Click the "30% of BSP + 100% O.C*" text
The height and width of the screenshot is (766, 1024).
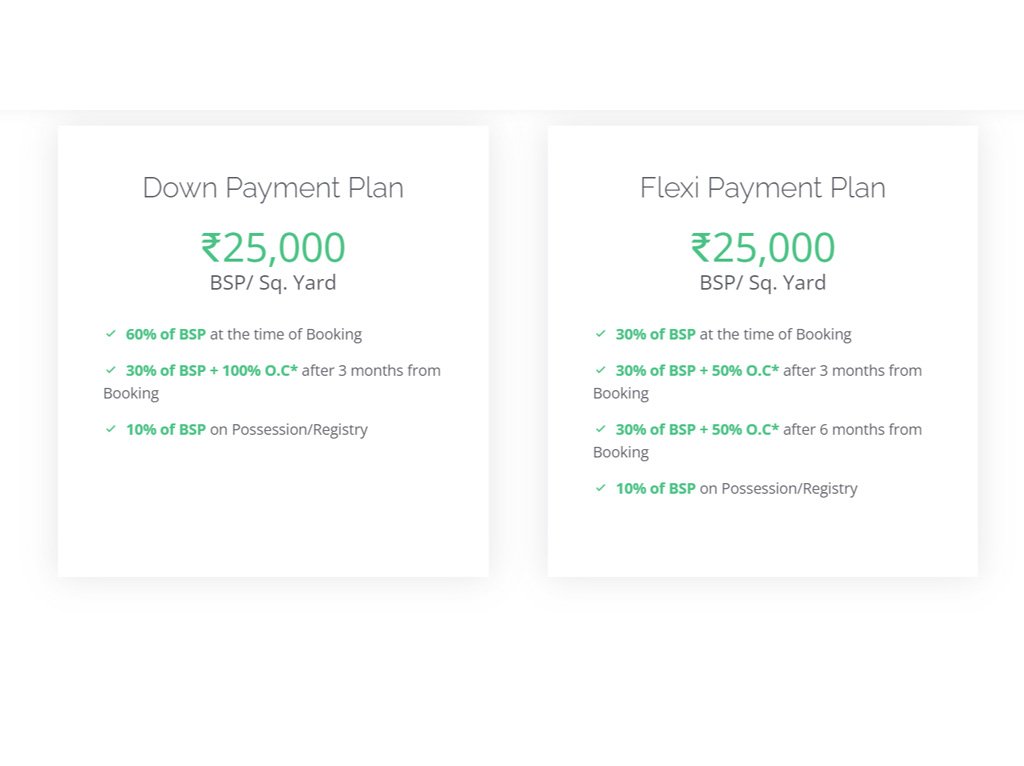[212, 370]
